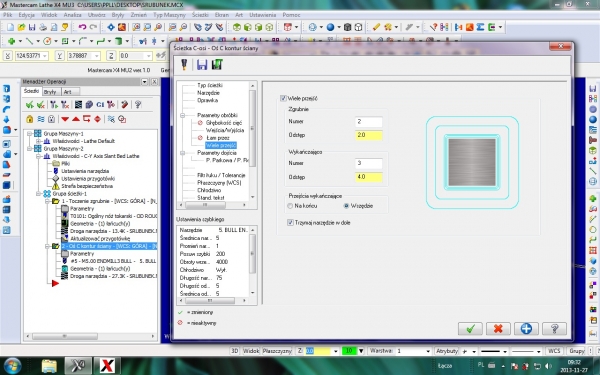
Task: Click the backplot selected operations icon
Action: pos(78,104)
